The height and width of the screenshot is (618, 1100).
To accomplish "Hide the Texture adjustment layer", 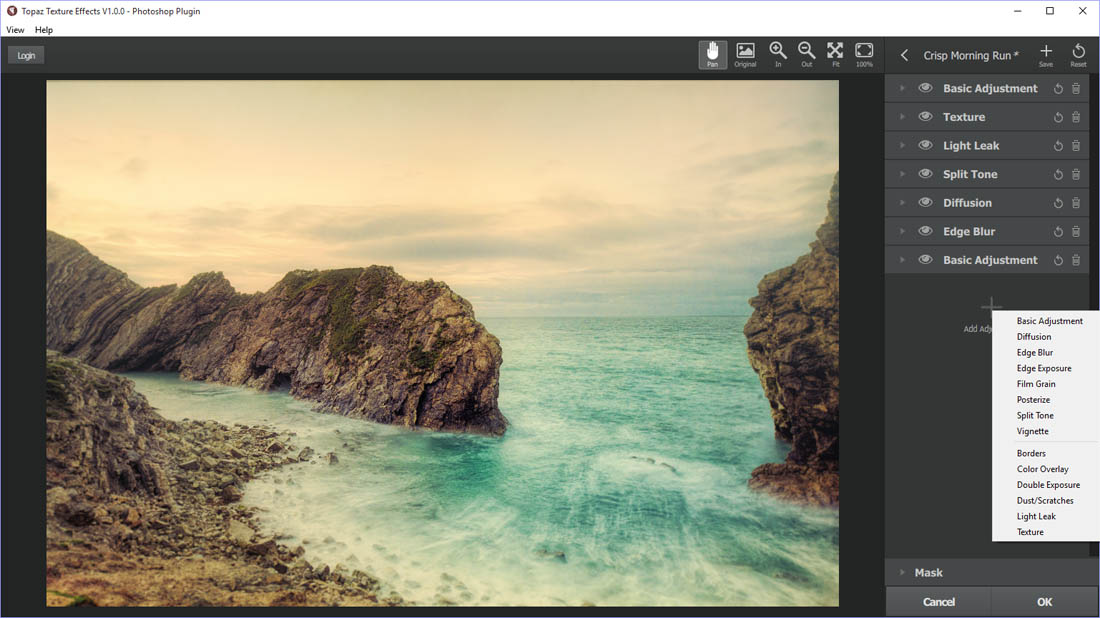I will click(x=925, y=117).
